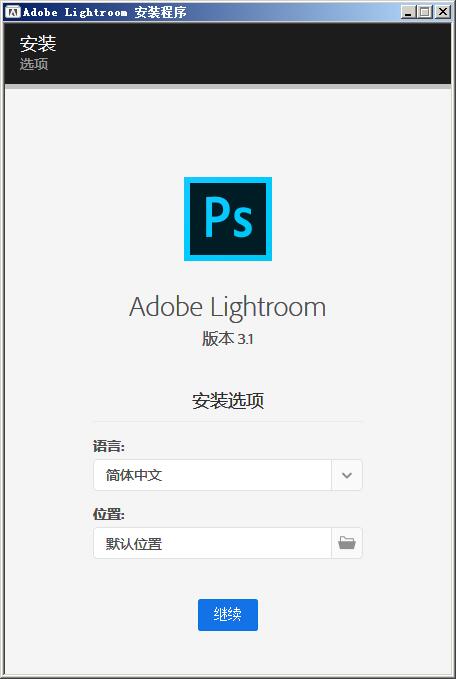Click the title bar text 安装程序
456x679 pixels.
point(160,12)
